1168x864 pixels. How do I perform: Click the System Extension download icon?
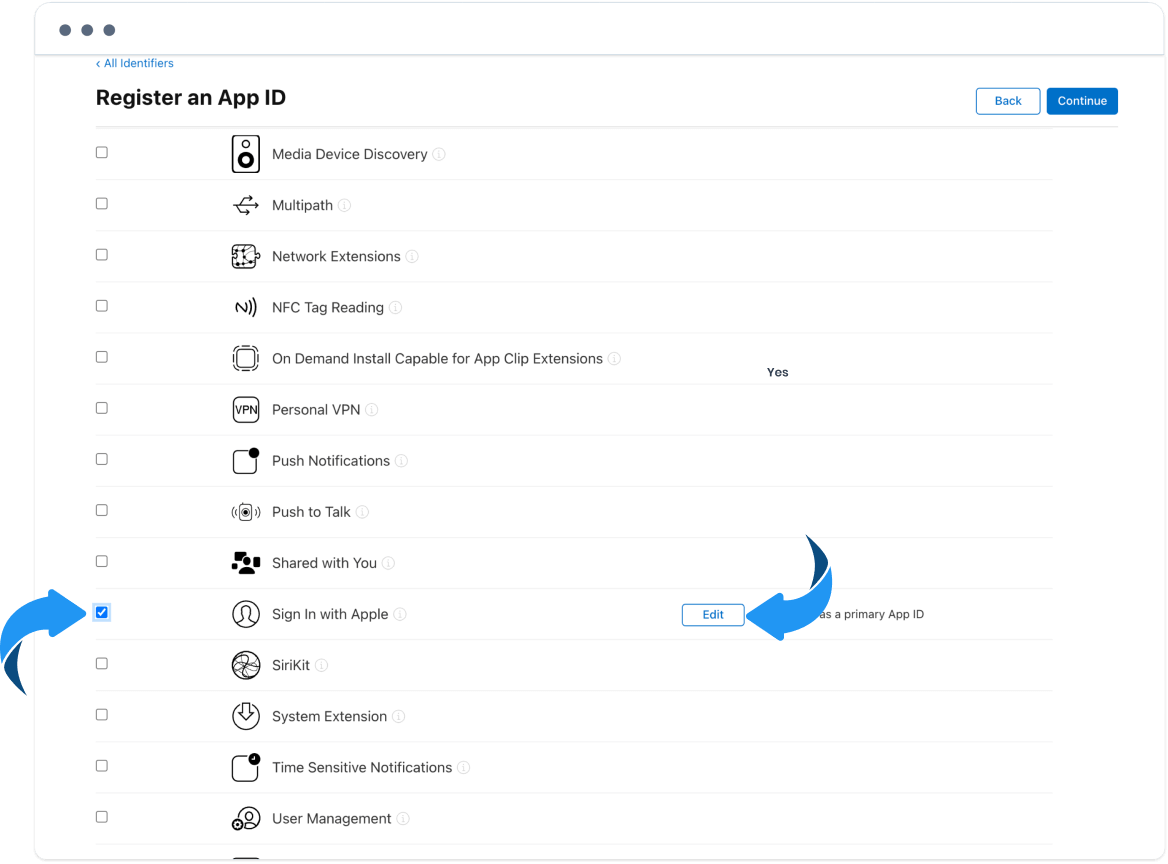click(245, 716)
